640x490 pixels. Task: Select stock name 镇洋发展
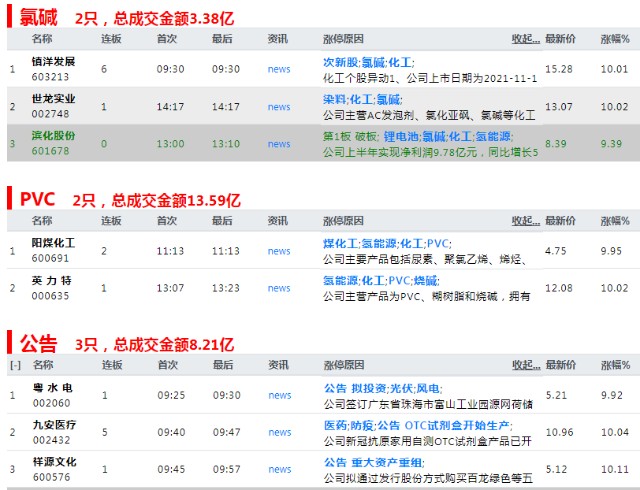[53, 62]
